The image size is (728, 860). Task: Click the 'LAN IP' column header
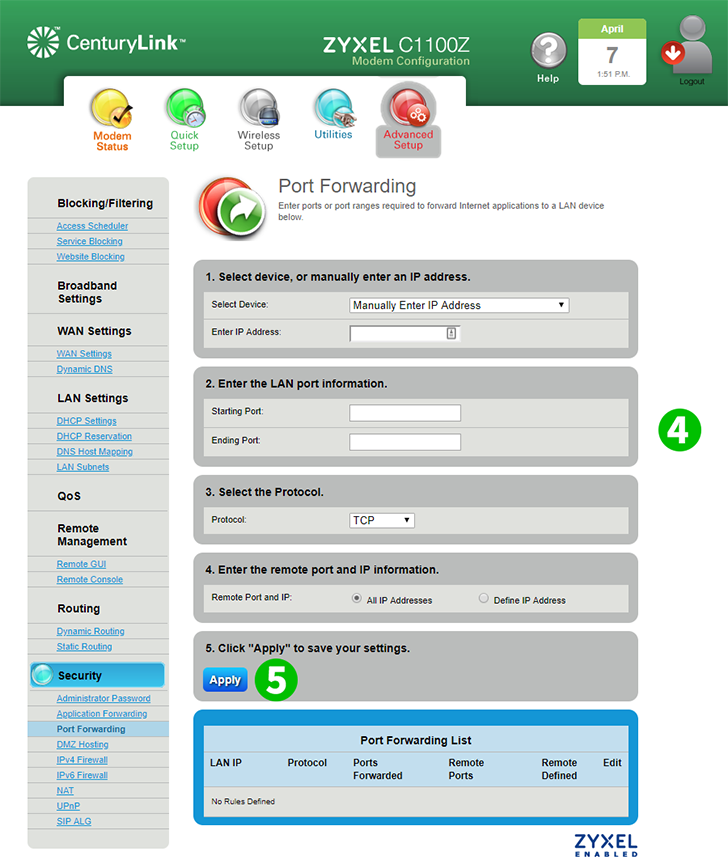[226, 763]
